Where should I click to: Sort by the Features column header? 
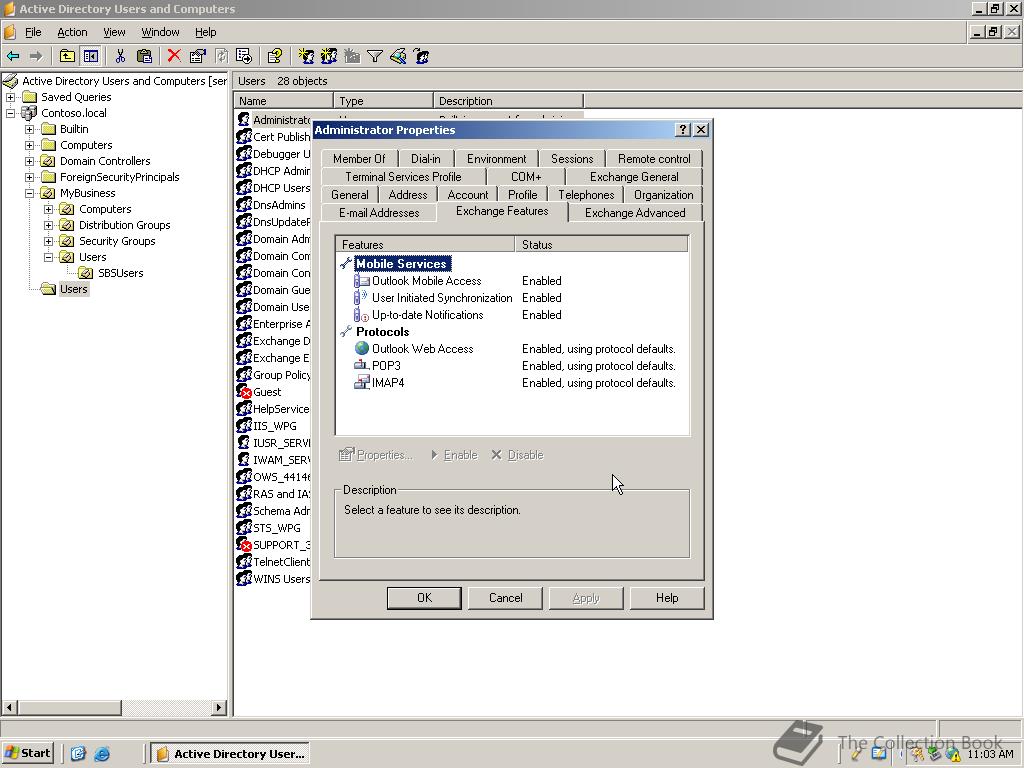click(425, 245)
